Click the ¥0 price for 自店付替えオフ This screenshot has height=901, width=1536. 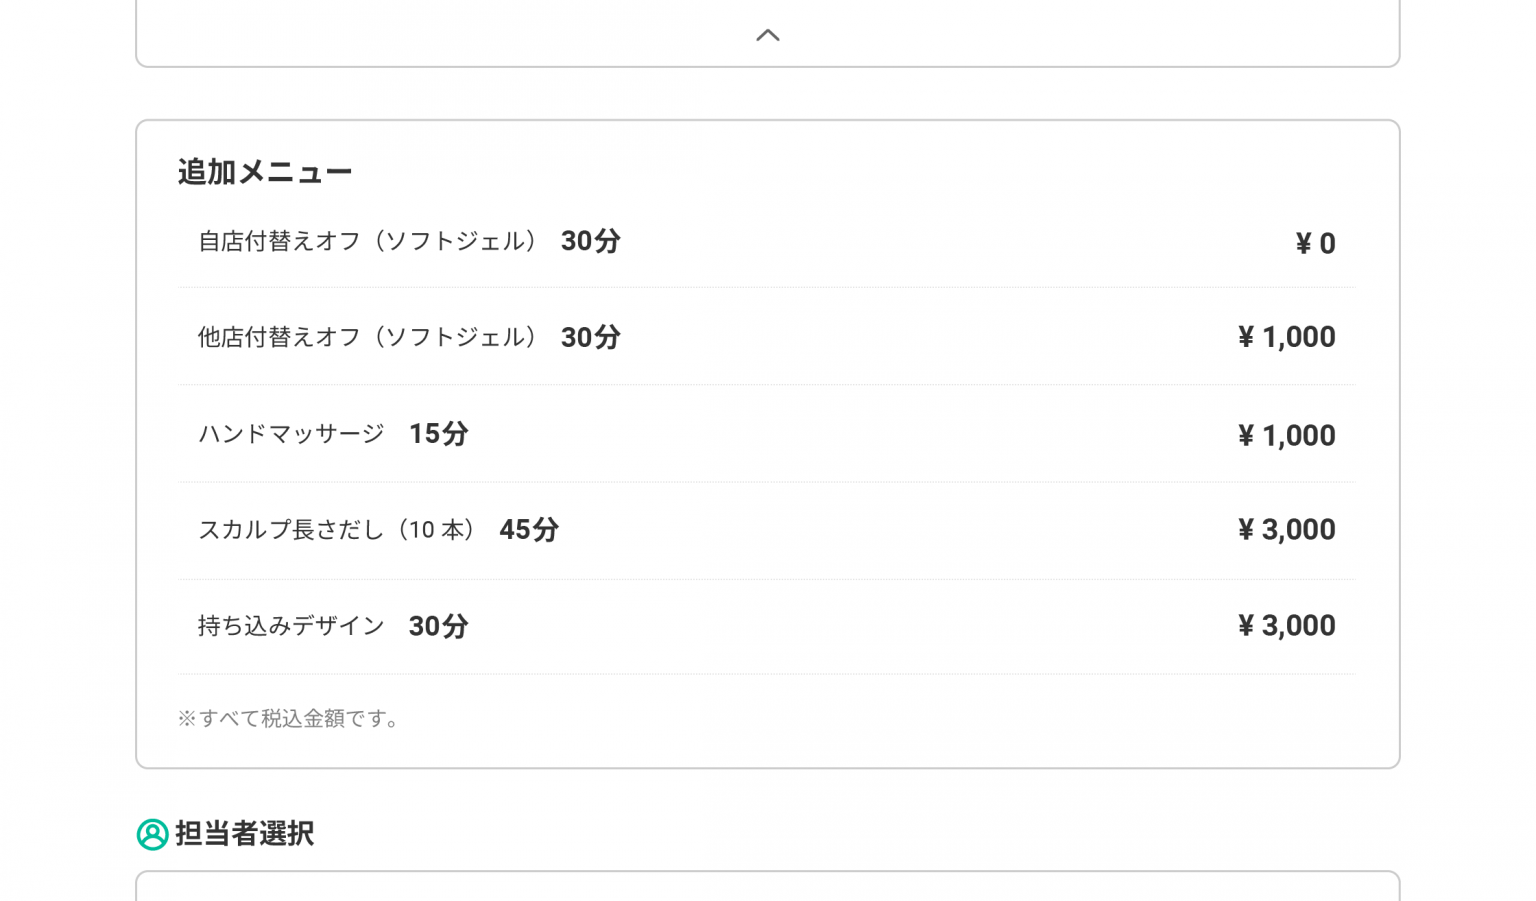point(1315,243)
